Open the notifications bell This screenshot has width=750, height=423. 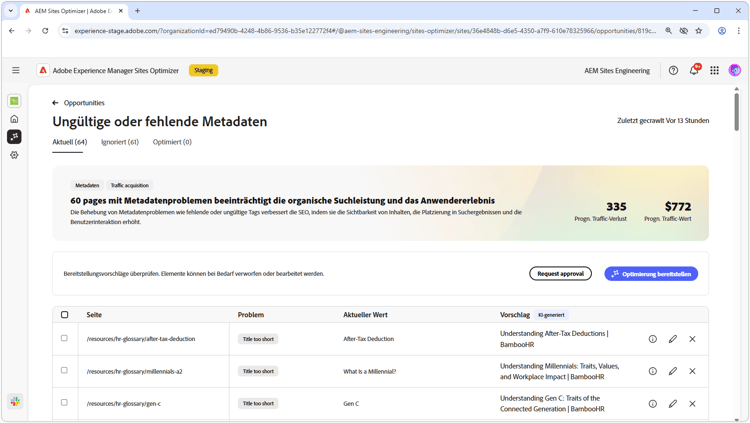click(x=694, y=70)
